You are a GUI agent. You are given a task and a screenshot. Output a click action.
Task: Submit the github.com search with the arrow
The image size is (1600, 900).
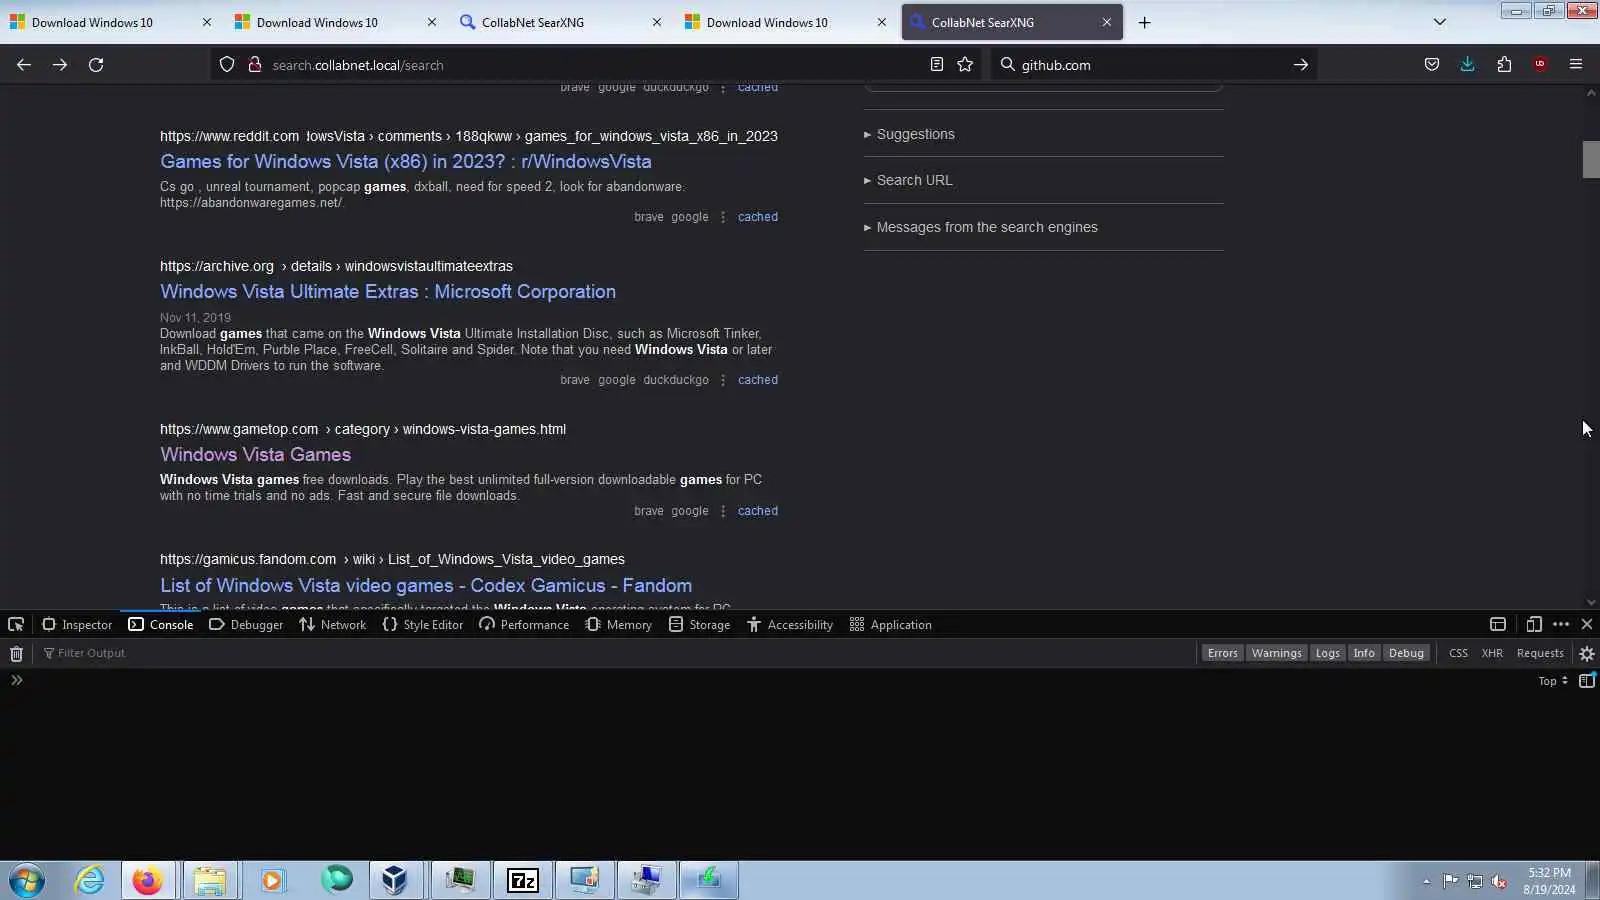1300,65
